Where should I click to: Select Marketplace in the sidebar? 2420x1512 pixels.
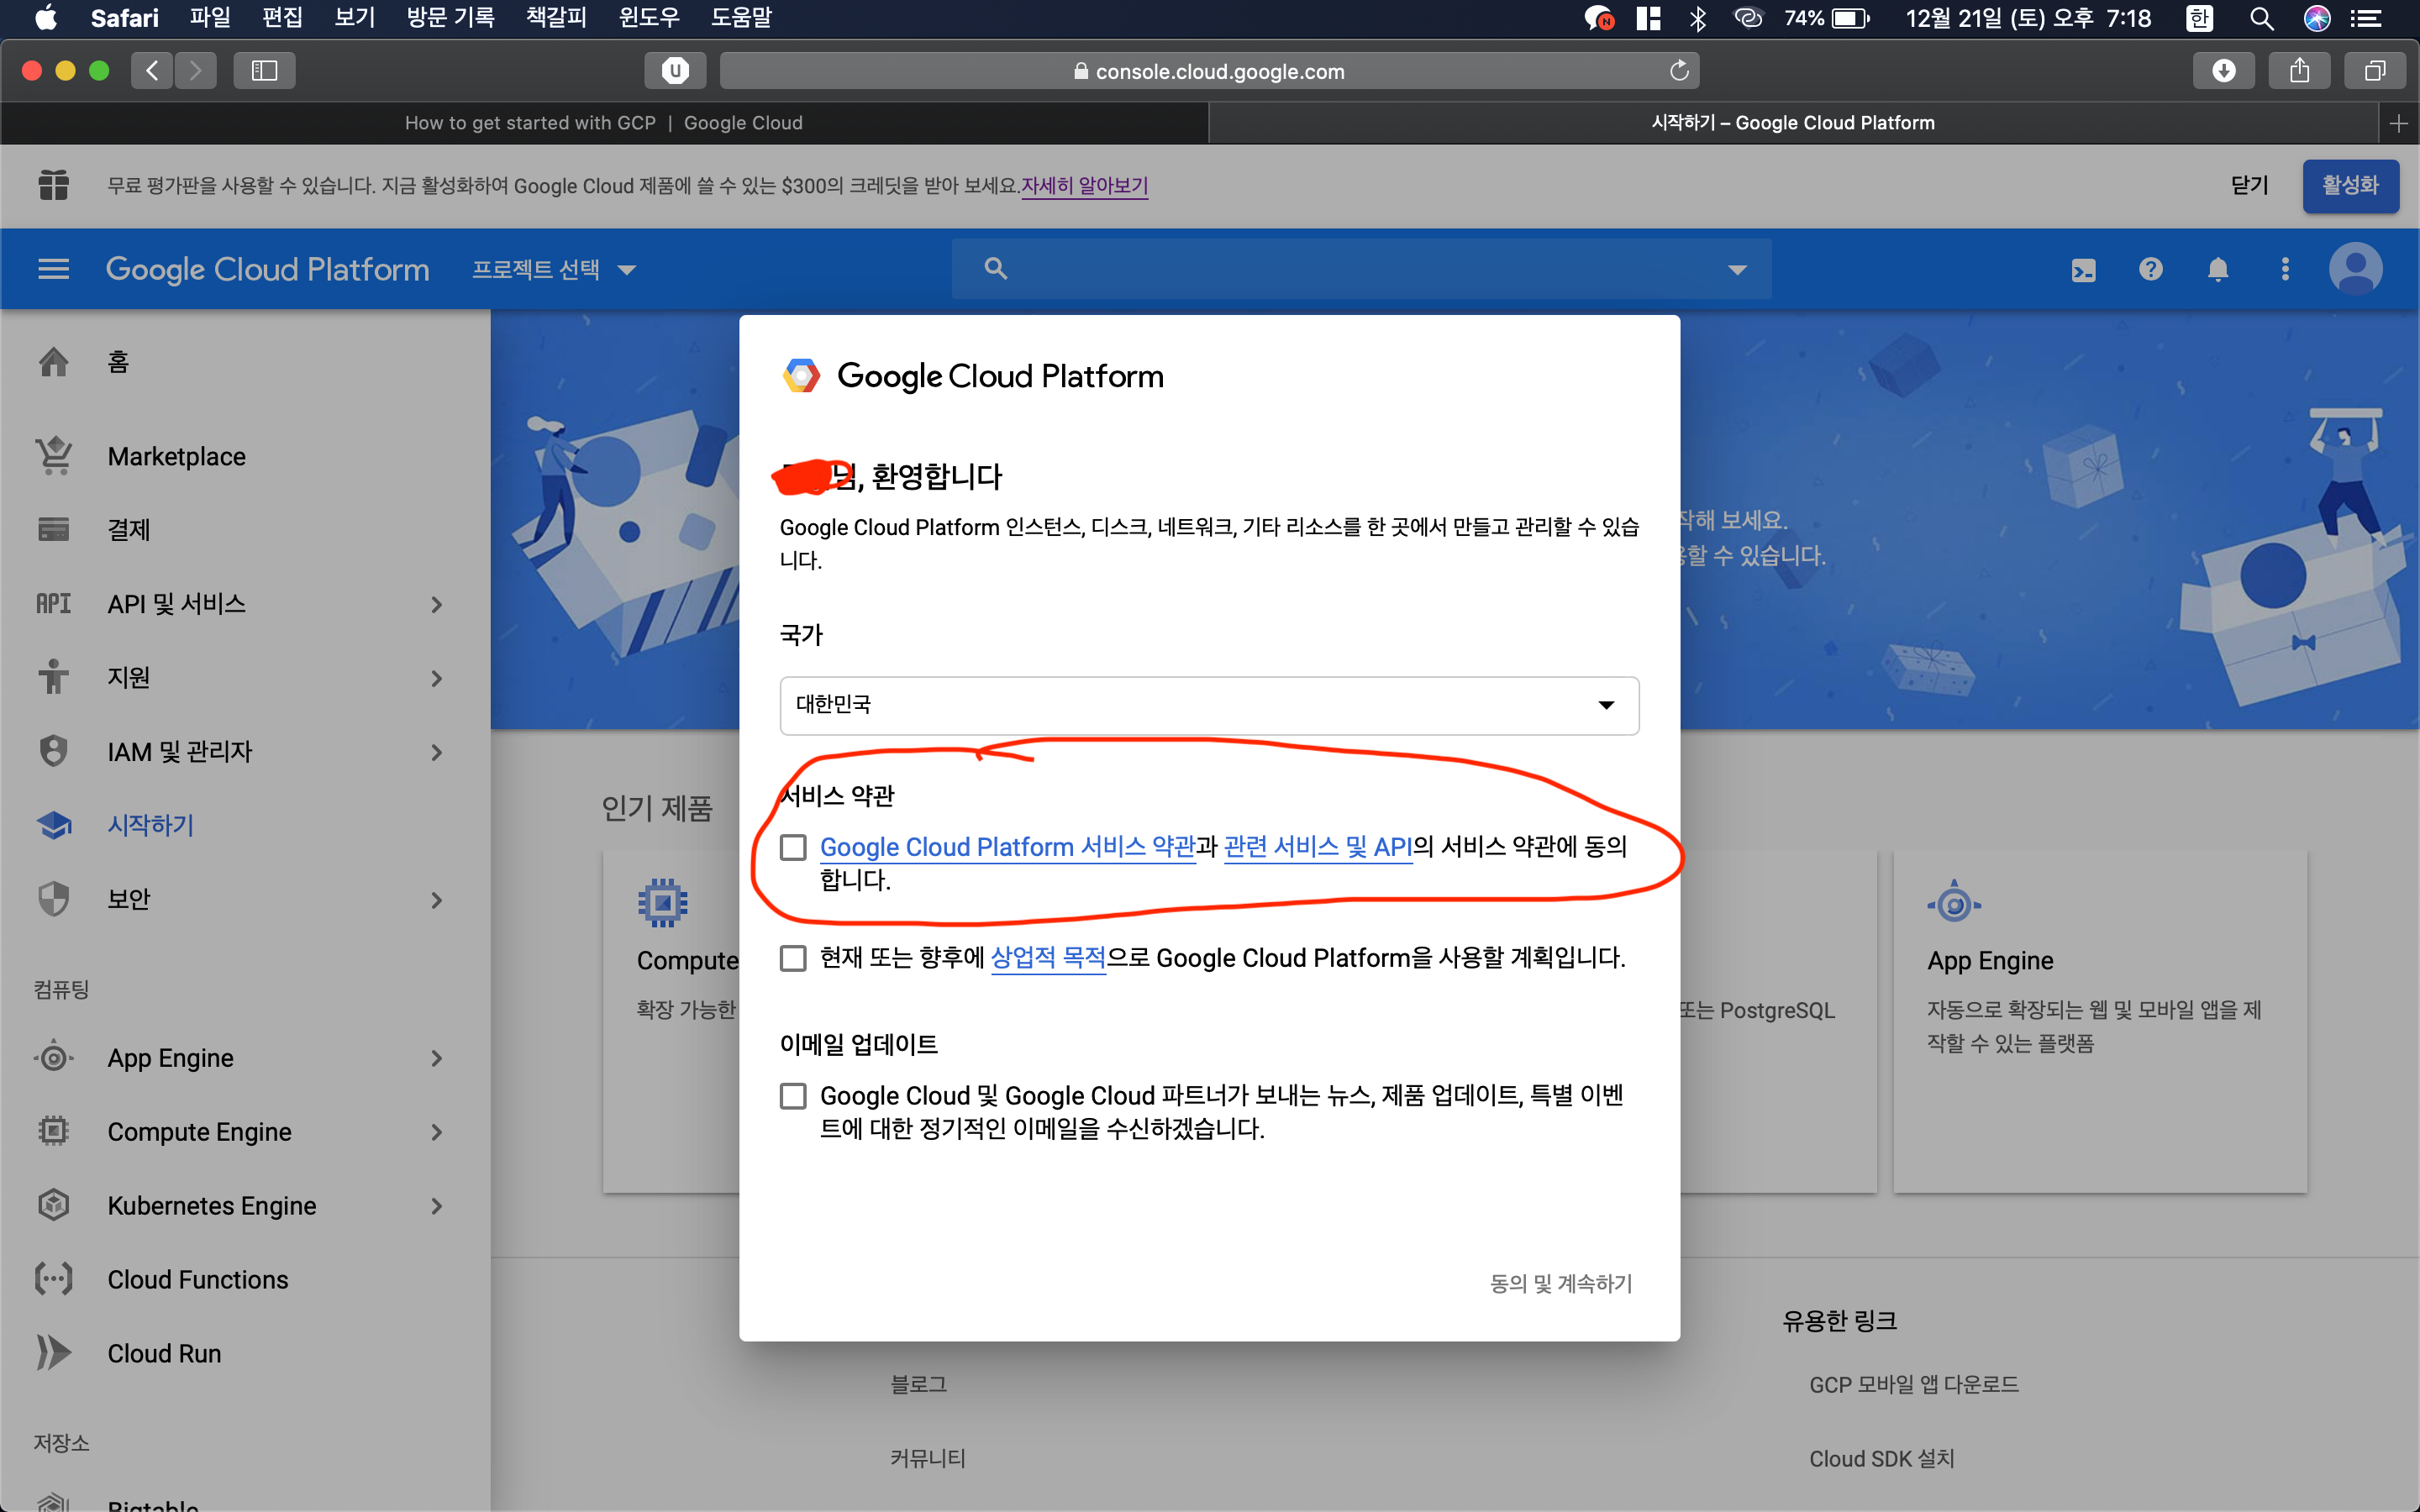(176, 457)
